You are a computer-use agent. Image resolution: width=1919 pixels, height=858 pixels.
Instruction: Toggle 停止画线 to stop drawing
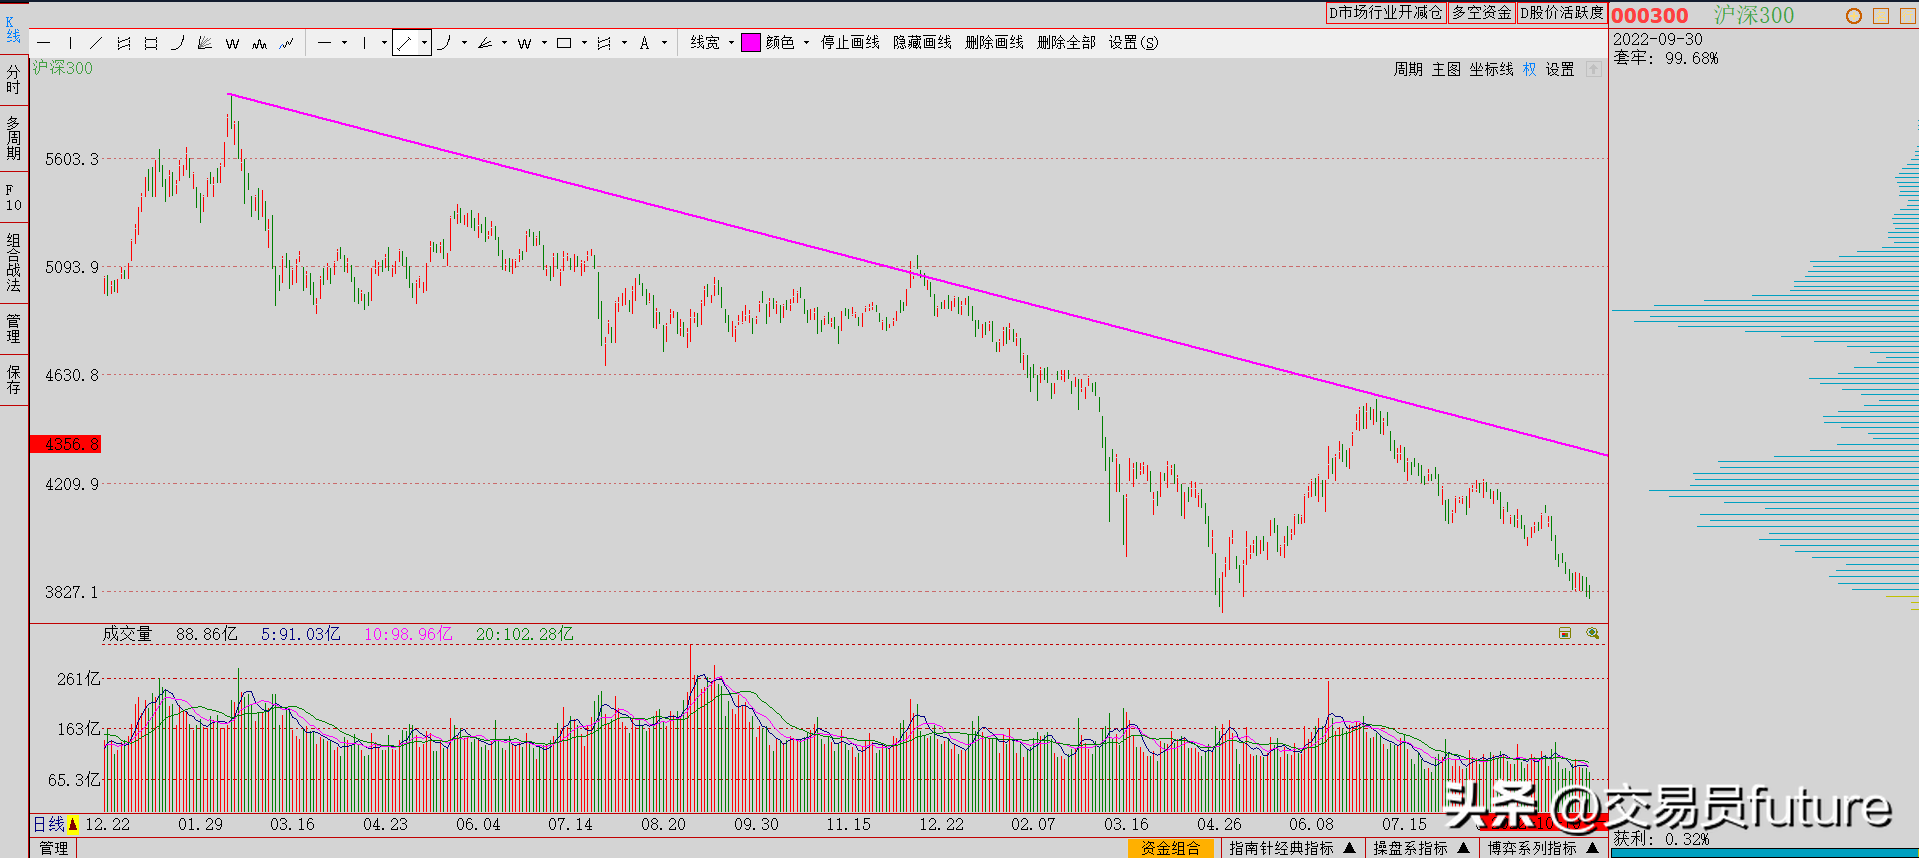pyautogui.click(x=850, y=43)
